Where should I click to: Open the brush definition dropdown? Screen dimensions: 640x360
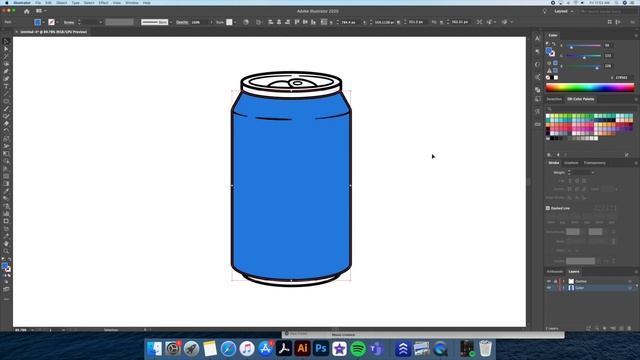coord(171,22)
